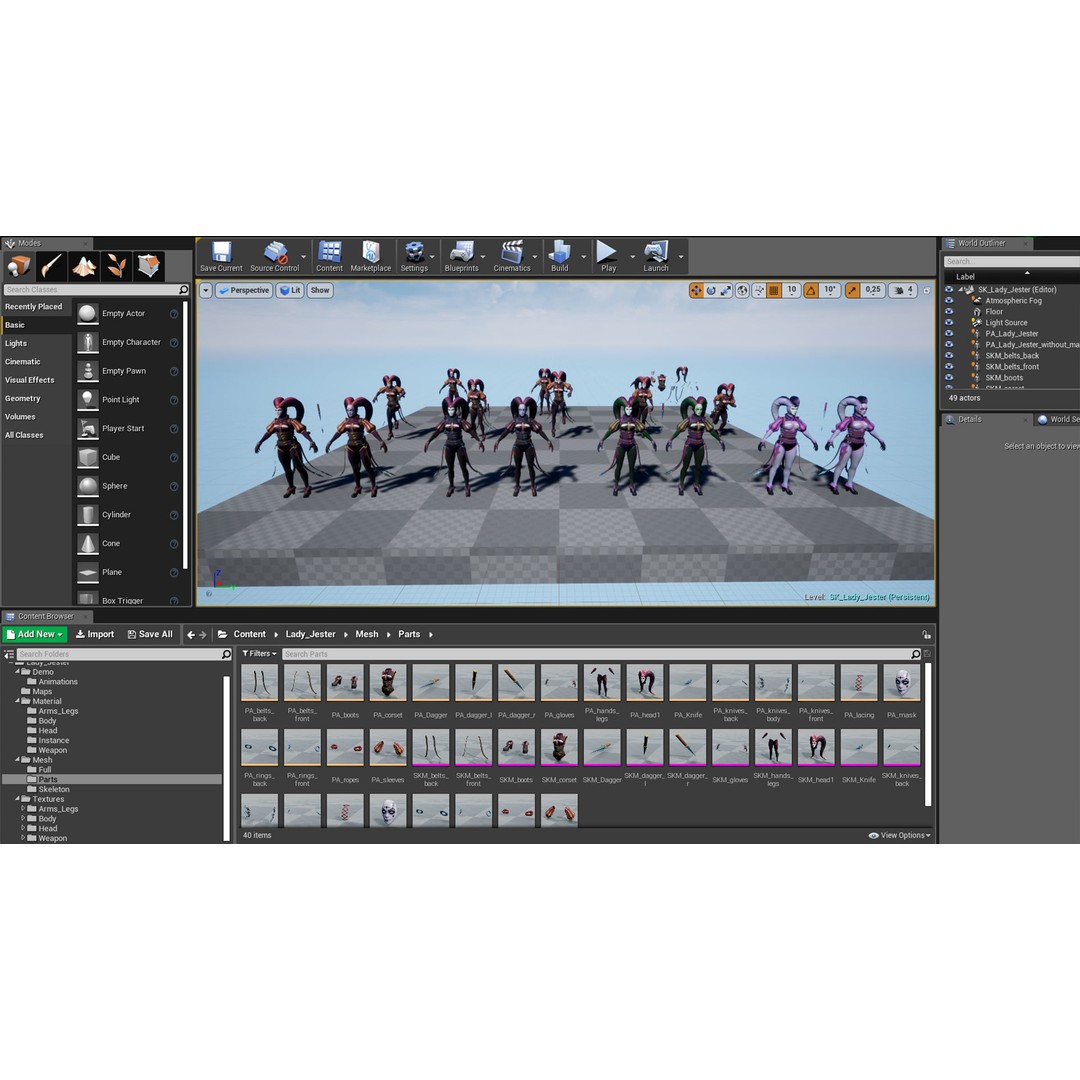This screenshot has width=1080, height=1080.
Task: Select the Paint mode brush icon
Action: pyautogui.click(x=52, y=266)
